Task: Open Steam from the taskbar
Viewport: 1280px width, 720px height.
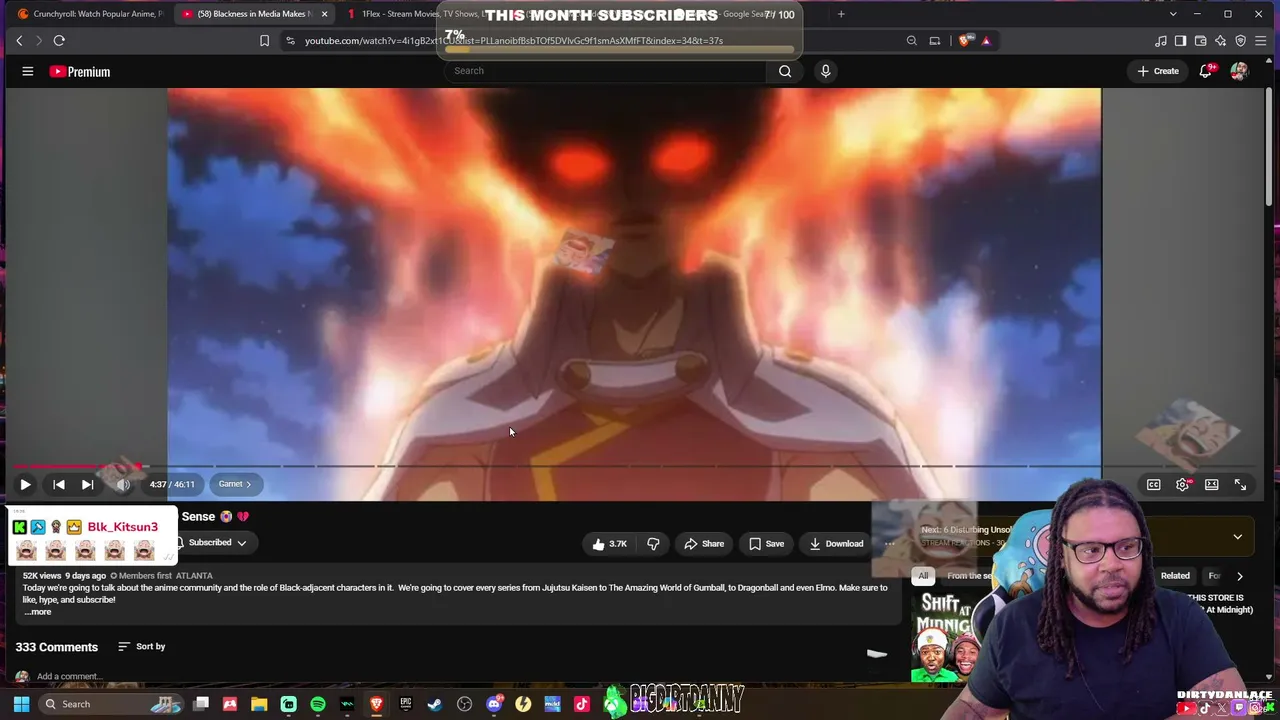Action: pos(435,704)
